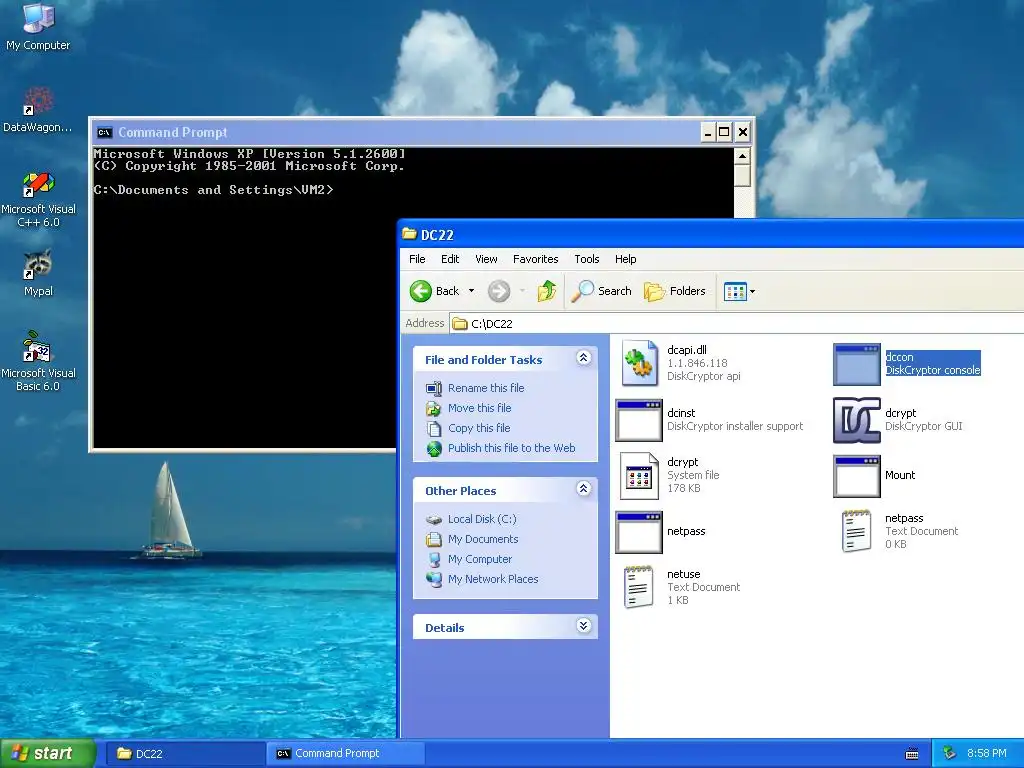Screen dimensions: 1024x768
Task: Open the View menu
Action: coord(486,259)
